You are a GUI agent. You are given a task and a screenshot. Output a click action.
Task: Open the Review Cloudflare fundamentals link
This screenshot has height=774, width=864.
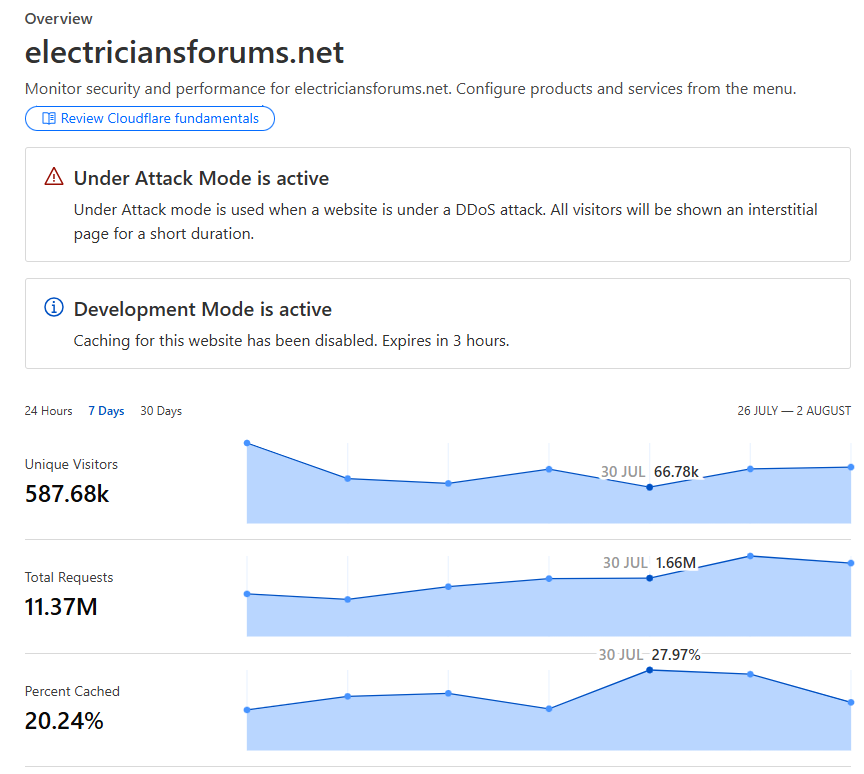[150, 118]
